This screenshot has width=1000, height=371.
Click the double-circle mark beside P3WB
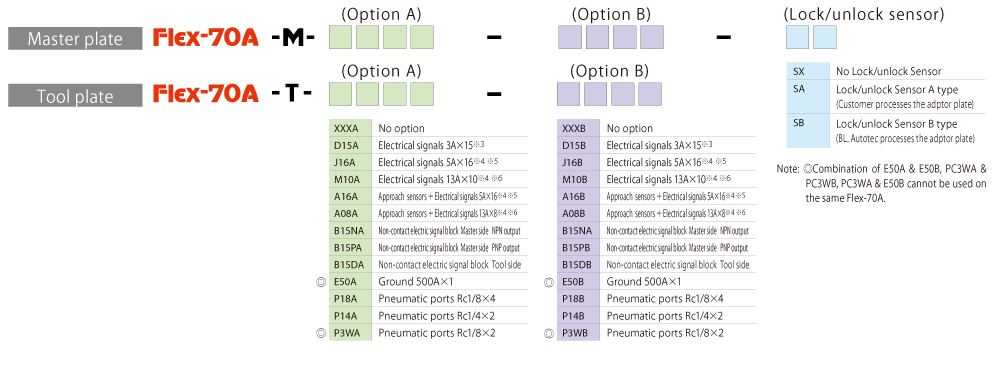coord(548,332)
